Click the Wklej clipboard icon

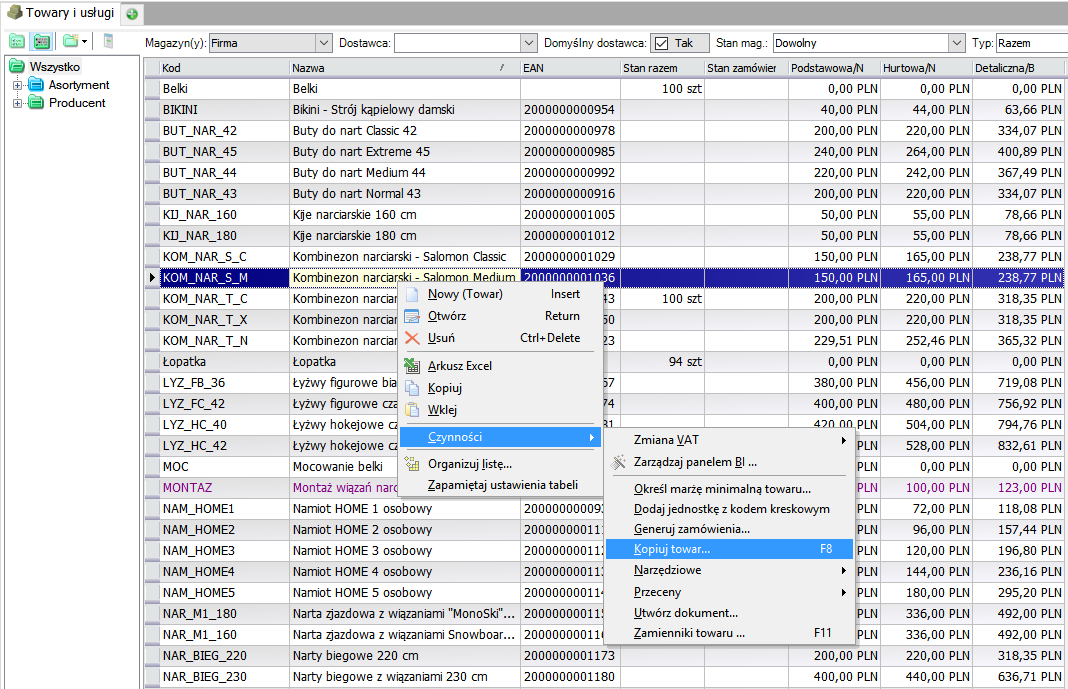tap(412, 410)
